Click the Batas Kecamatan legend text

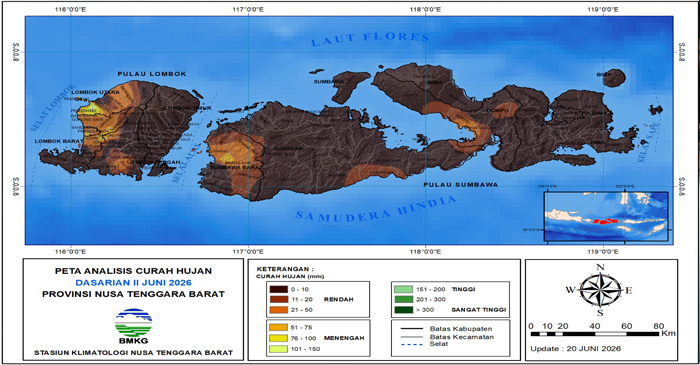click(462, 337)
